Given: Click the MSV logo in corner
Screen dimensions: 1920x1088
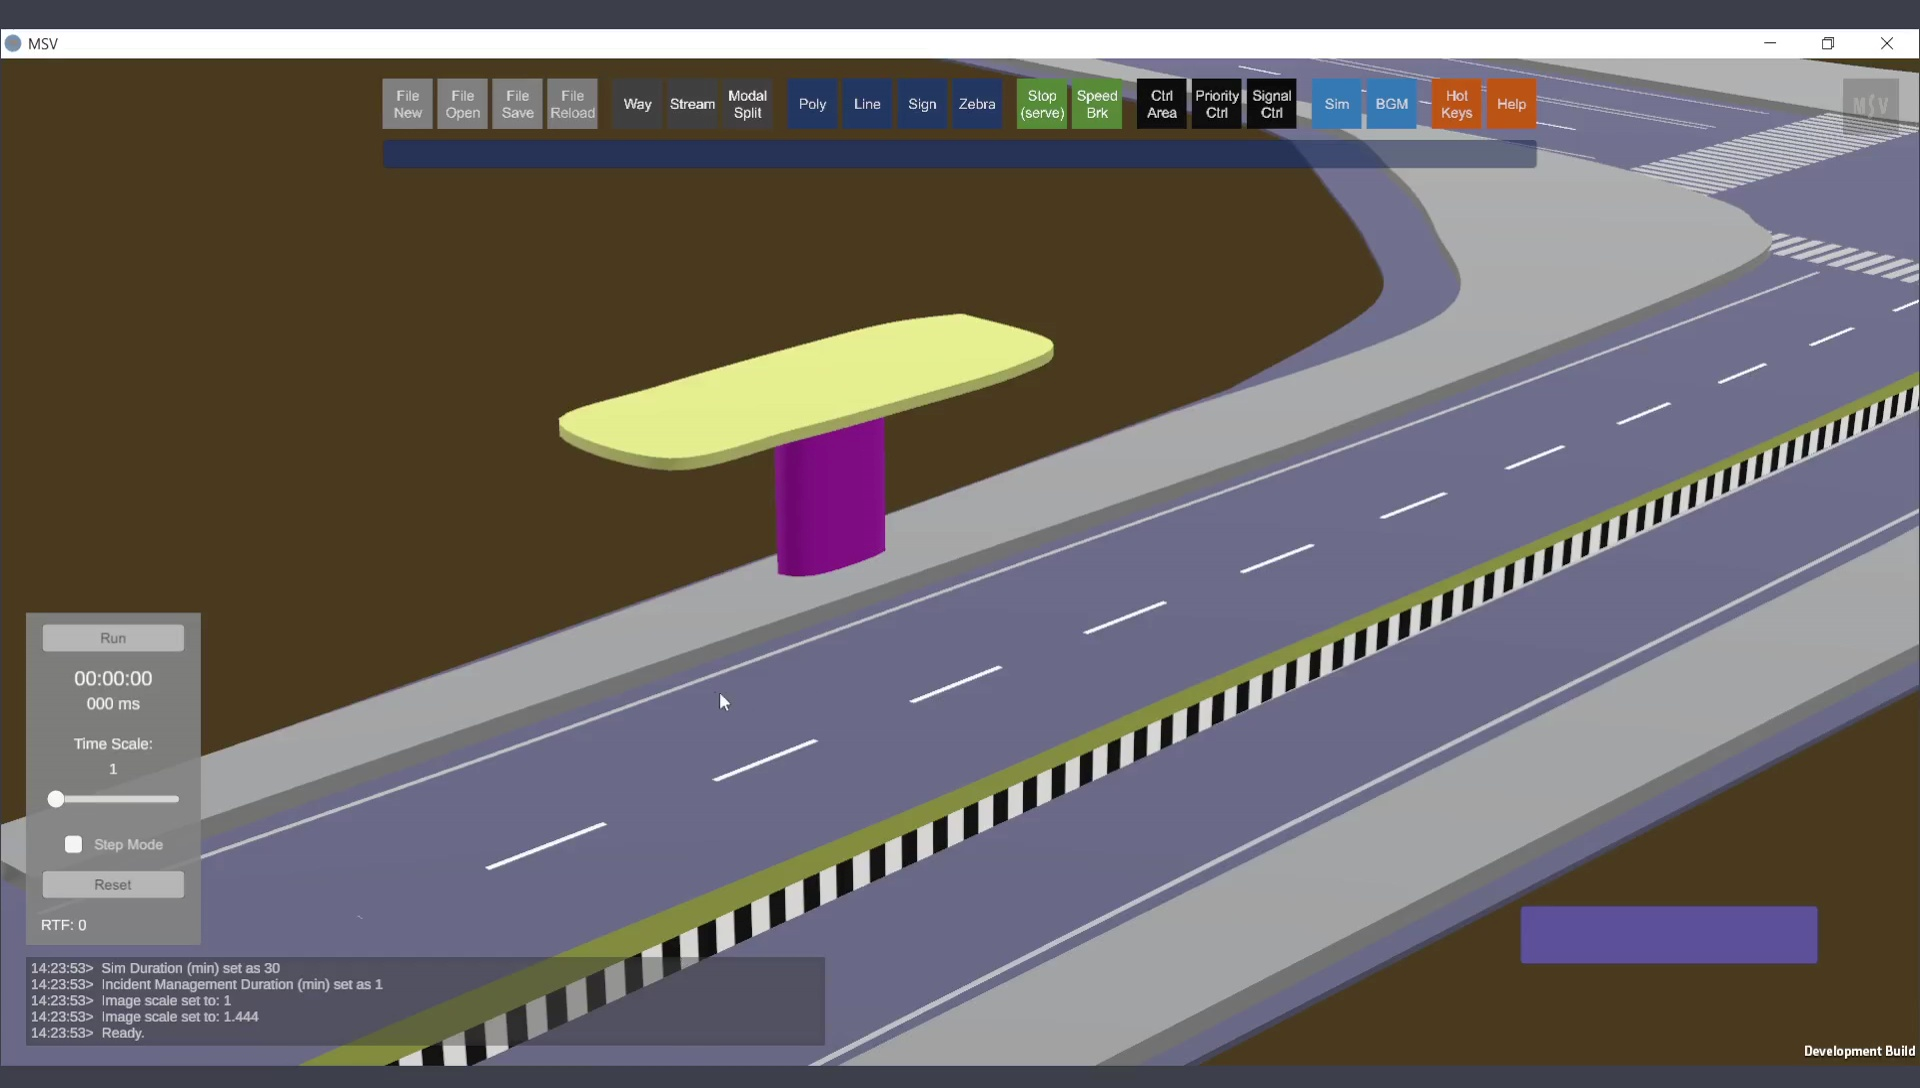Looking at the screenshot, I should tap(1870, 105).
